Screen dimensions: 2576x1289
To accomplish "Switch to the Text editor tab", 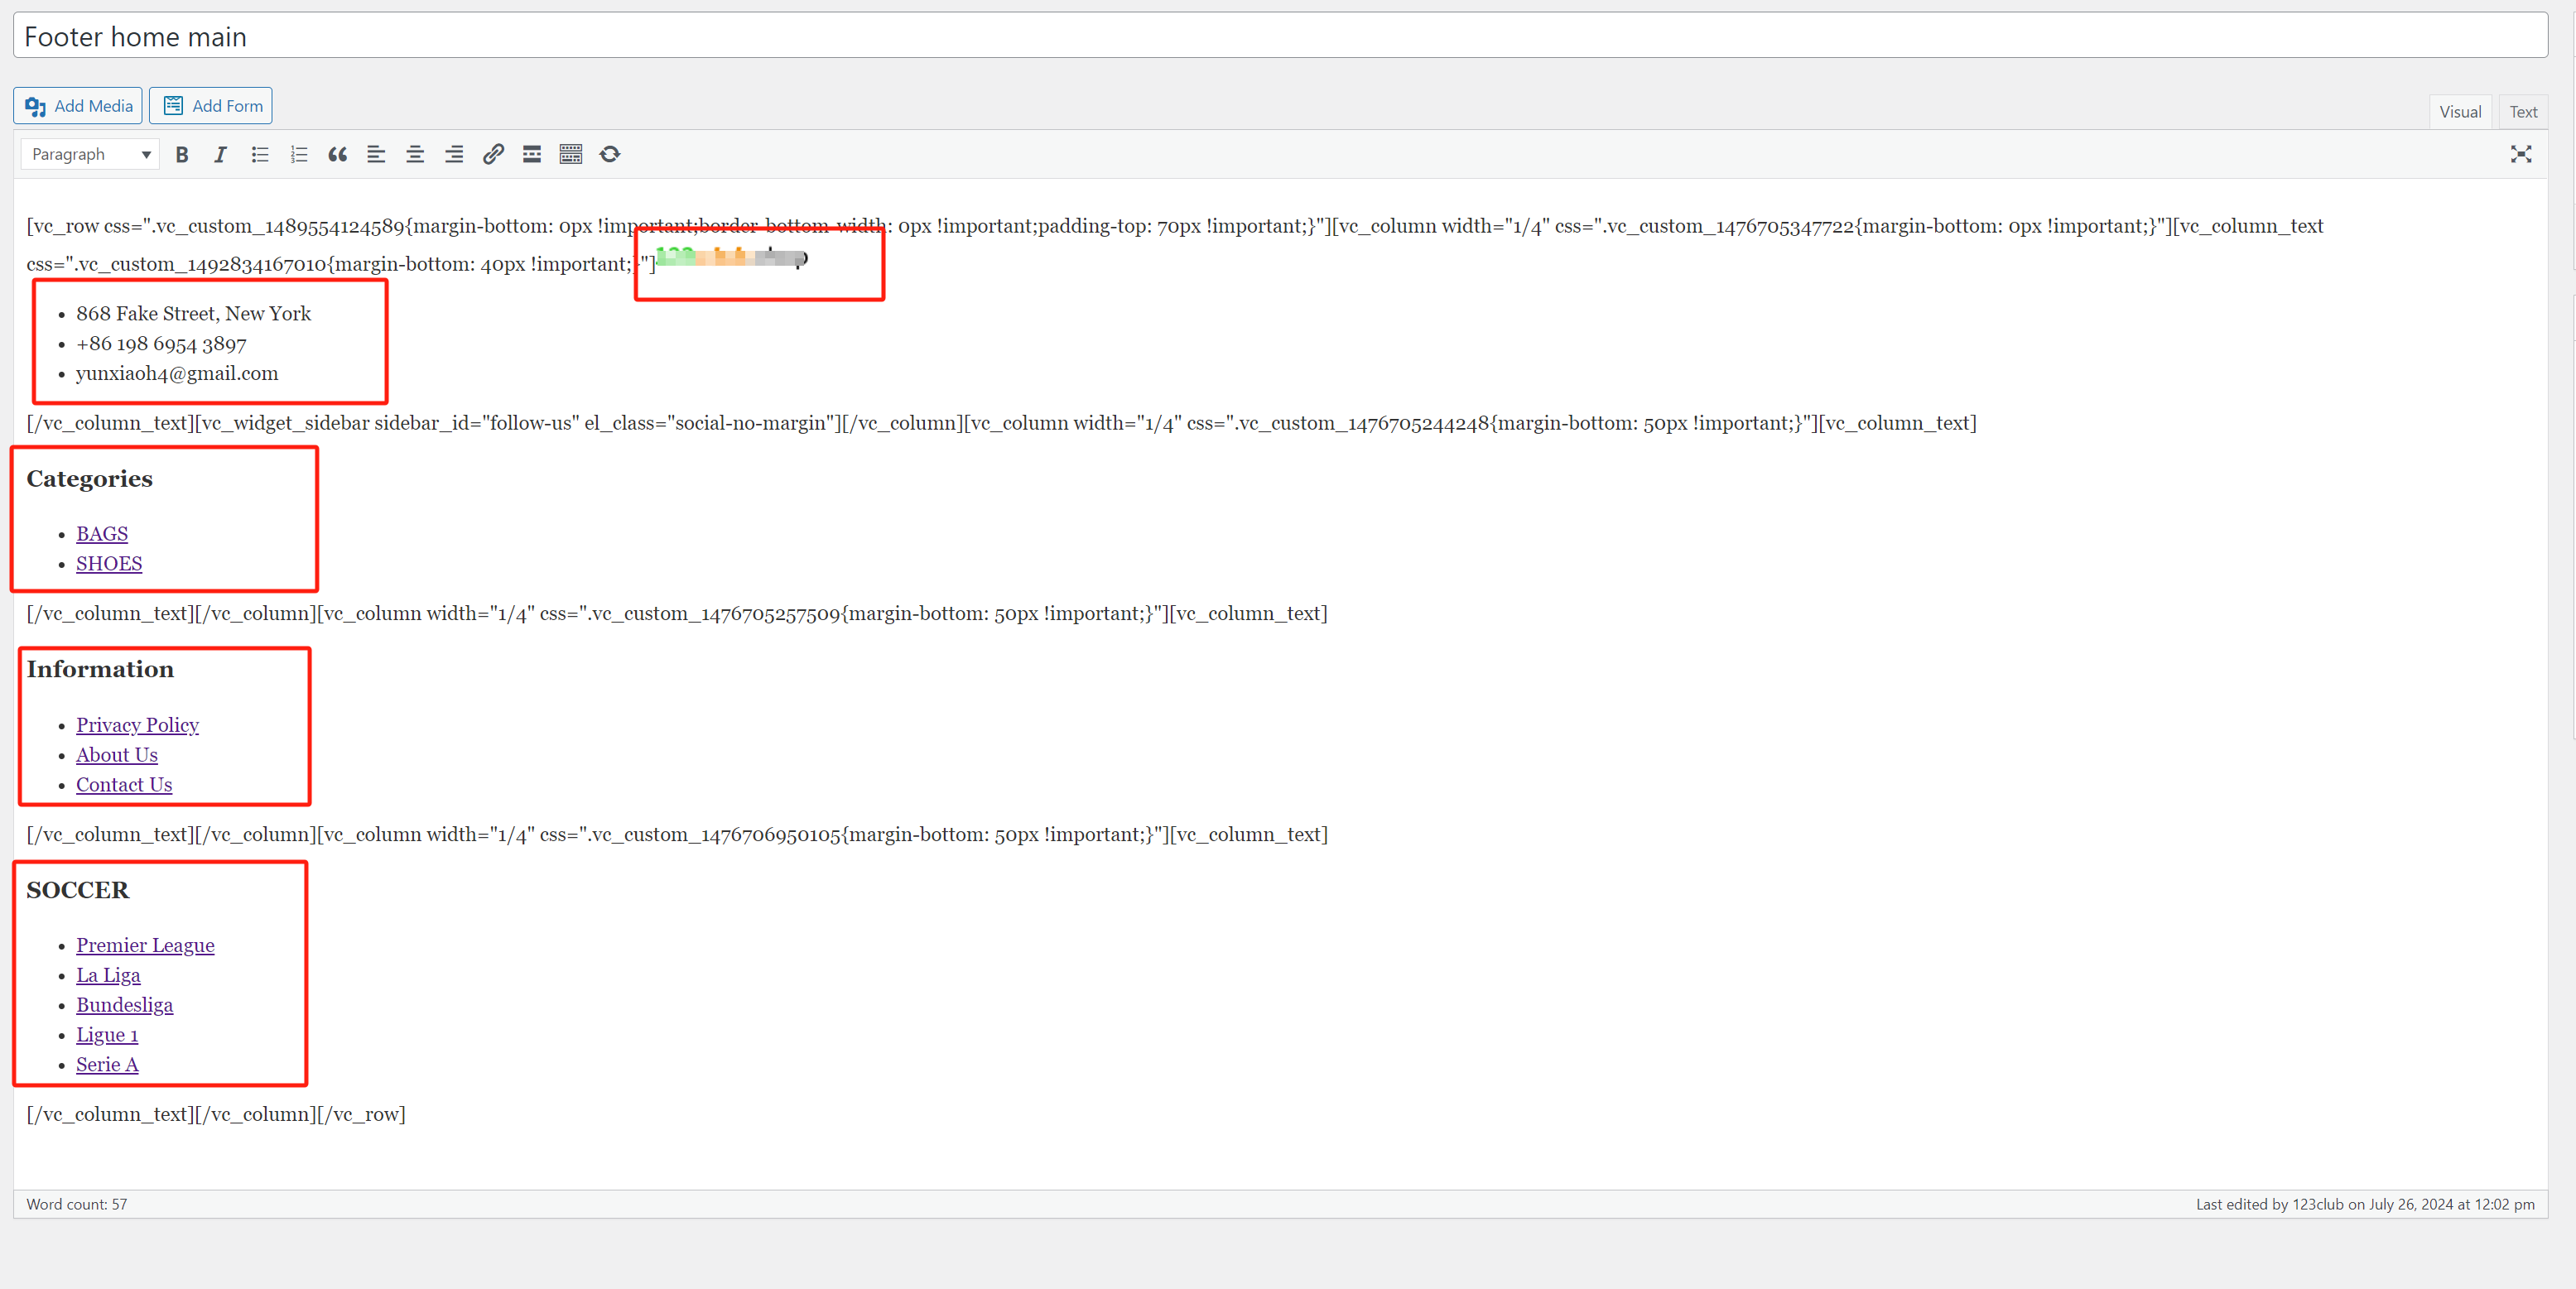I will 2522,112.
